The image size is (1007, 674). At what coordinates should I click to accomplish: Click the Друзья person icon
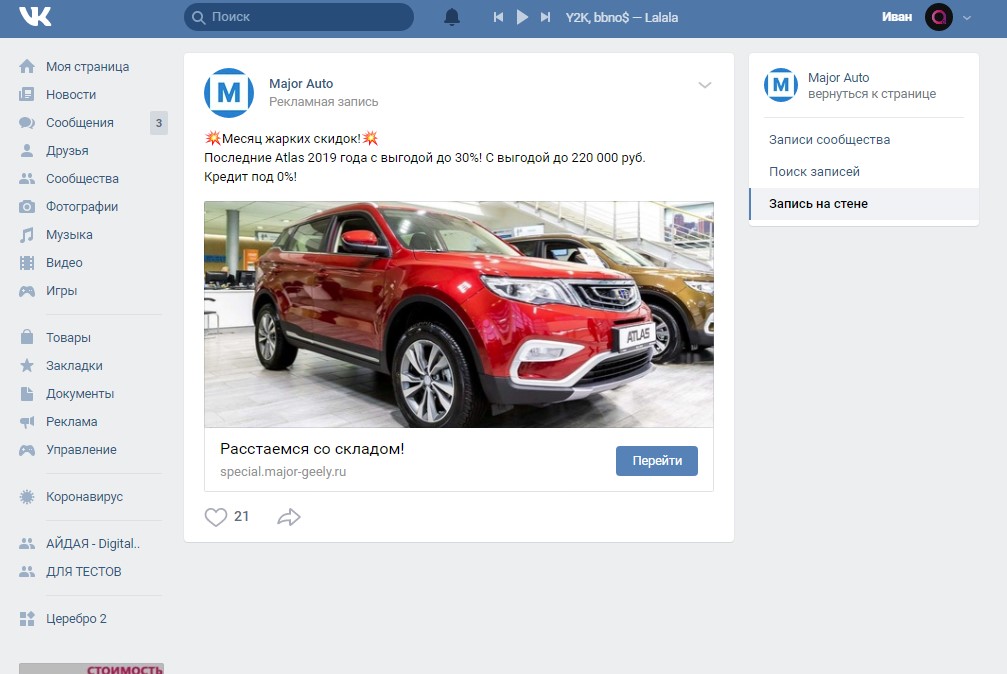(27, 150)
